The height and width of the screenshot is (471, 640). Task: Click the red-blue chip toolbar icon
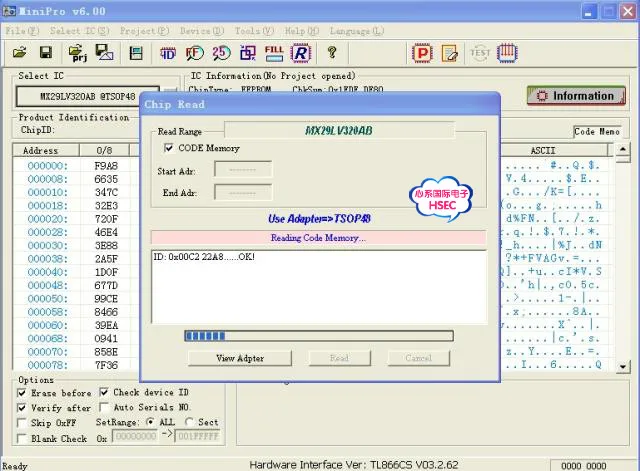click(x=507, y=53)
